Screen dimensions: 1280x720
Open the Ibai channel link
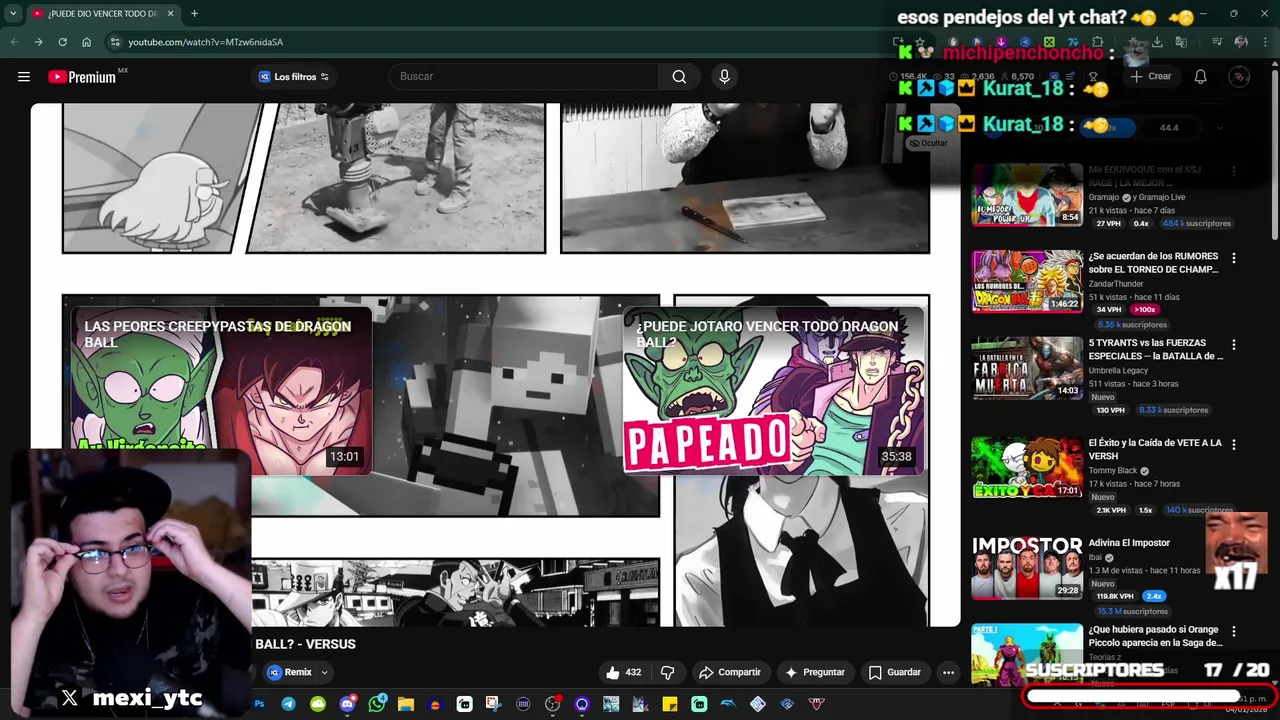pos(1096,557)
